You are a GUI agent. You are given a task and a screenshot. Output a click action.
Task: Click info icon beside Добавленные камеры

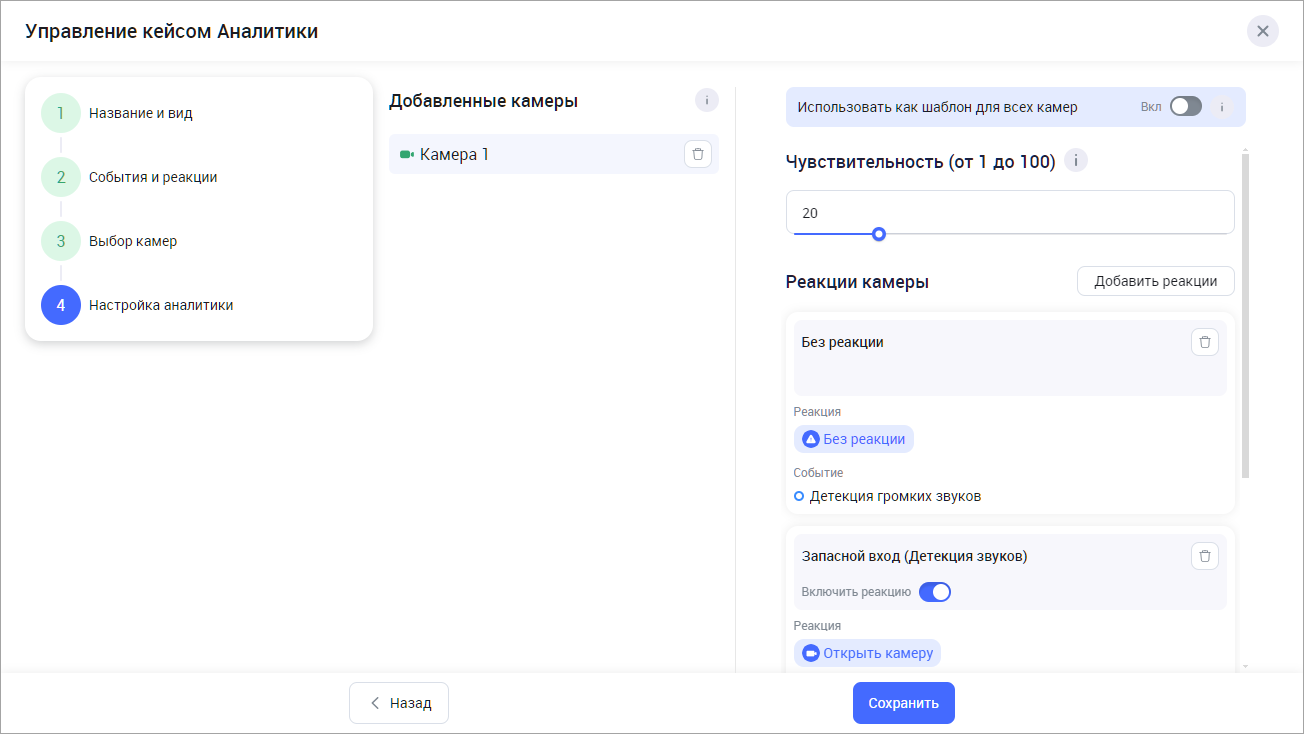click(x=706, y=100)
